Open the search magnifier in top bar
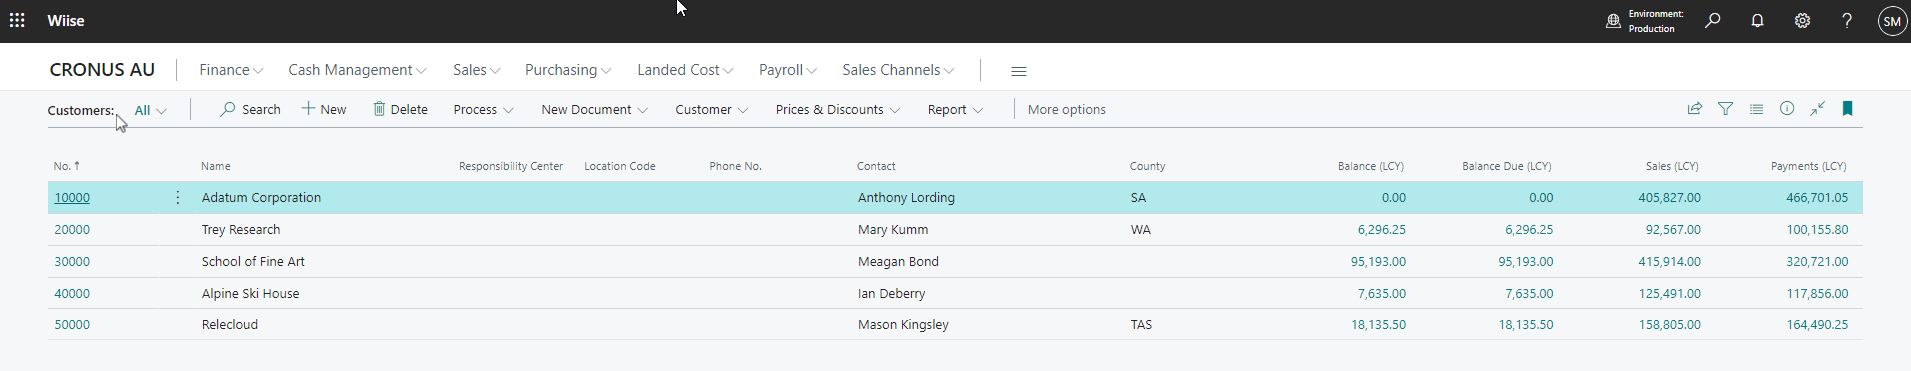 (1713, 20)
